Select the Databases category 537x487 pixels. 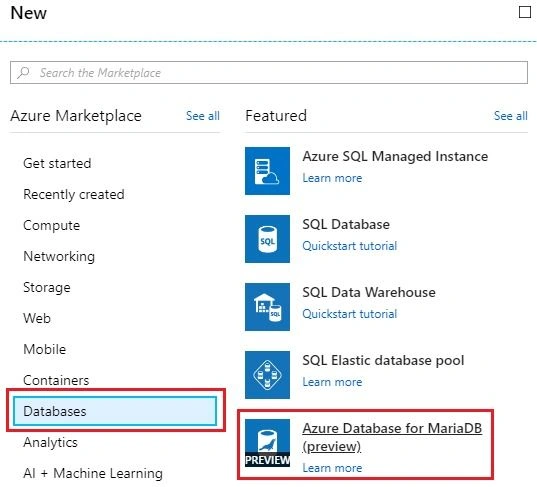(x=115, y=411)
